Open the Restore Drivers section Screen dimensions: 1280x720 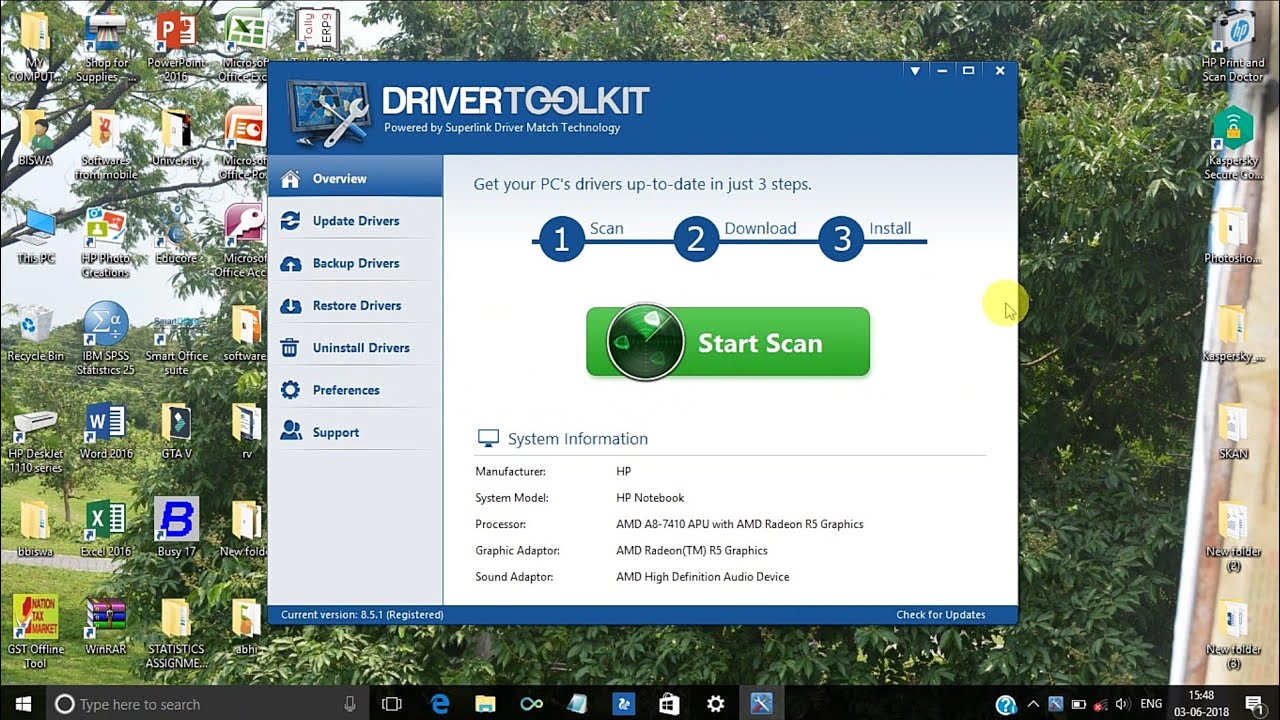[355, 305]
